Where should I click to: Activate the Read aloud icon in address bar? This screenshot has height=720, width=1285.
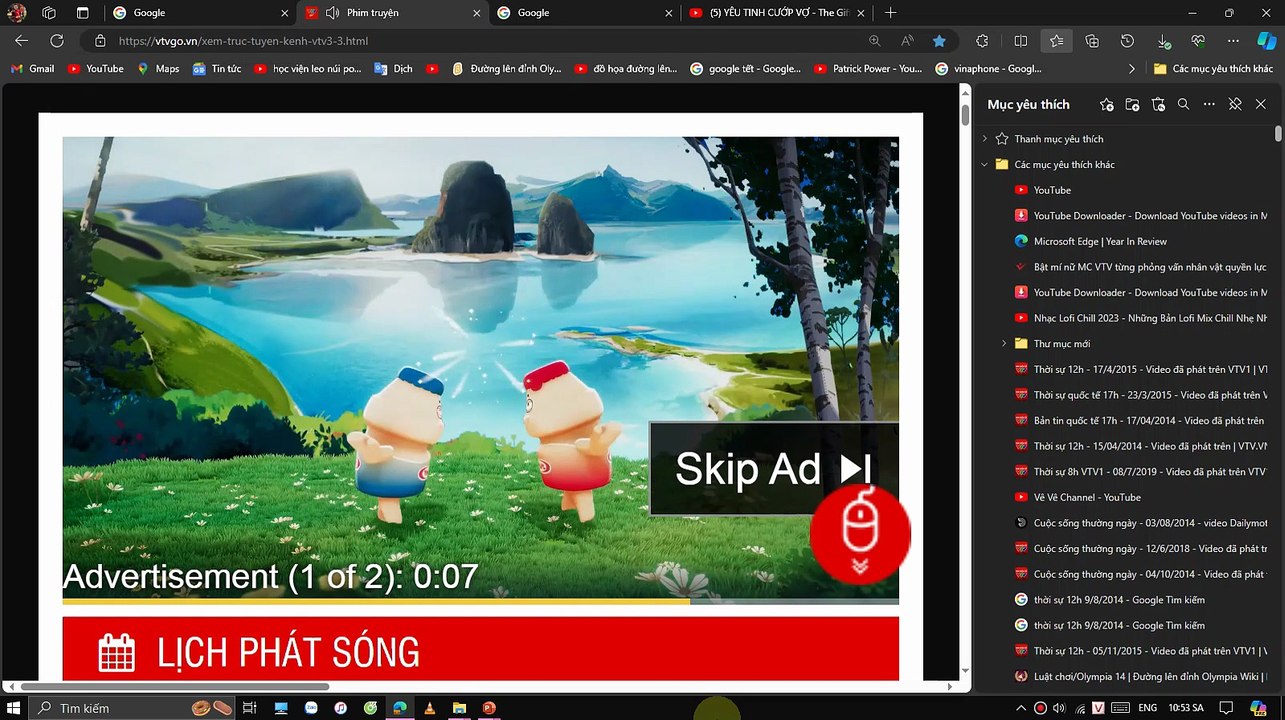pyautogui.click(x=907, y=41)
